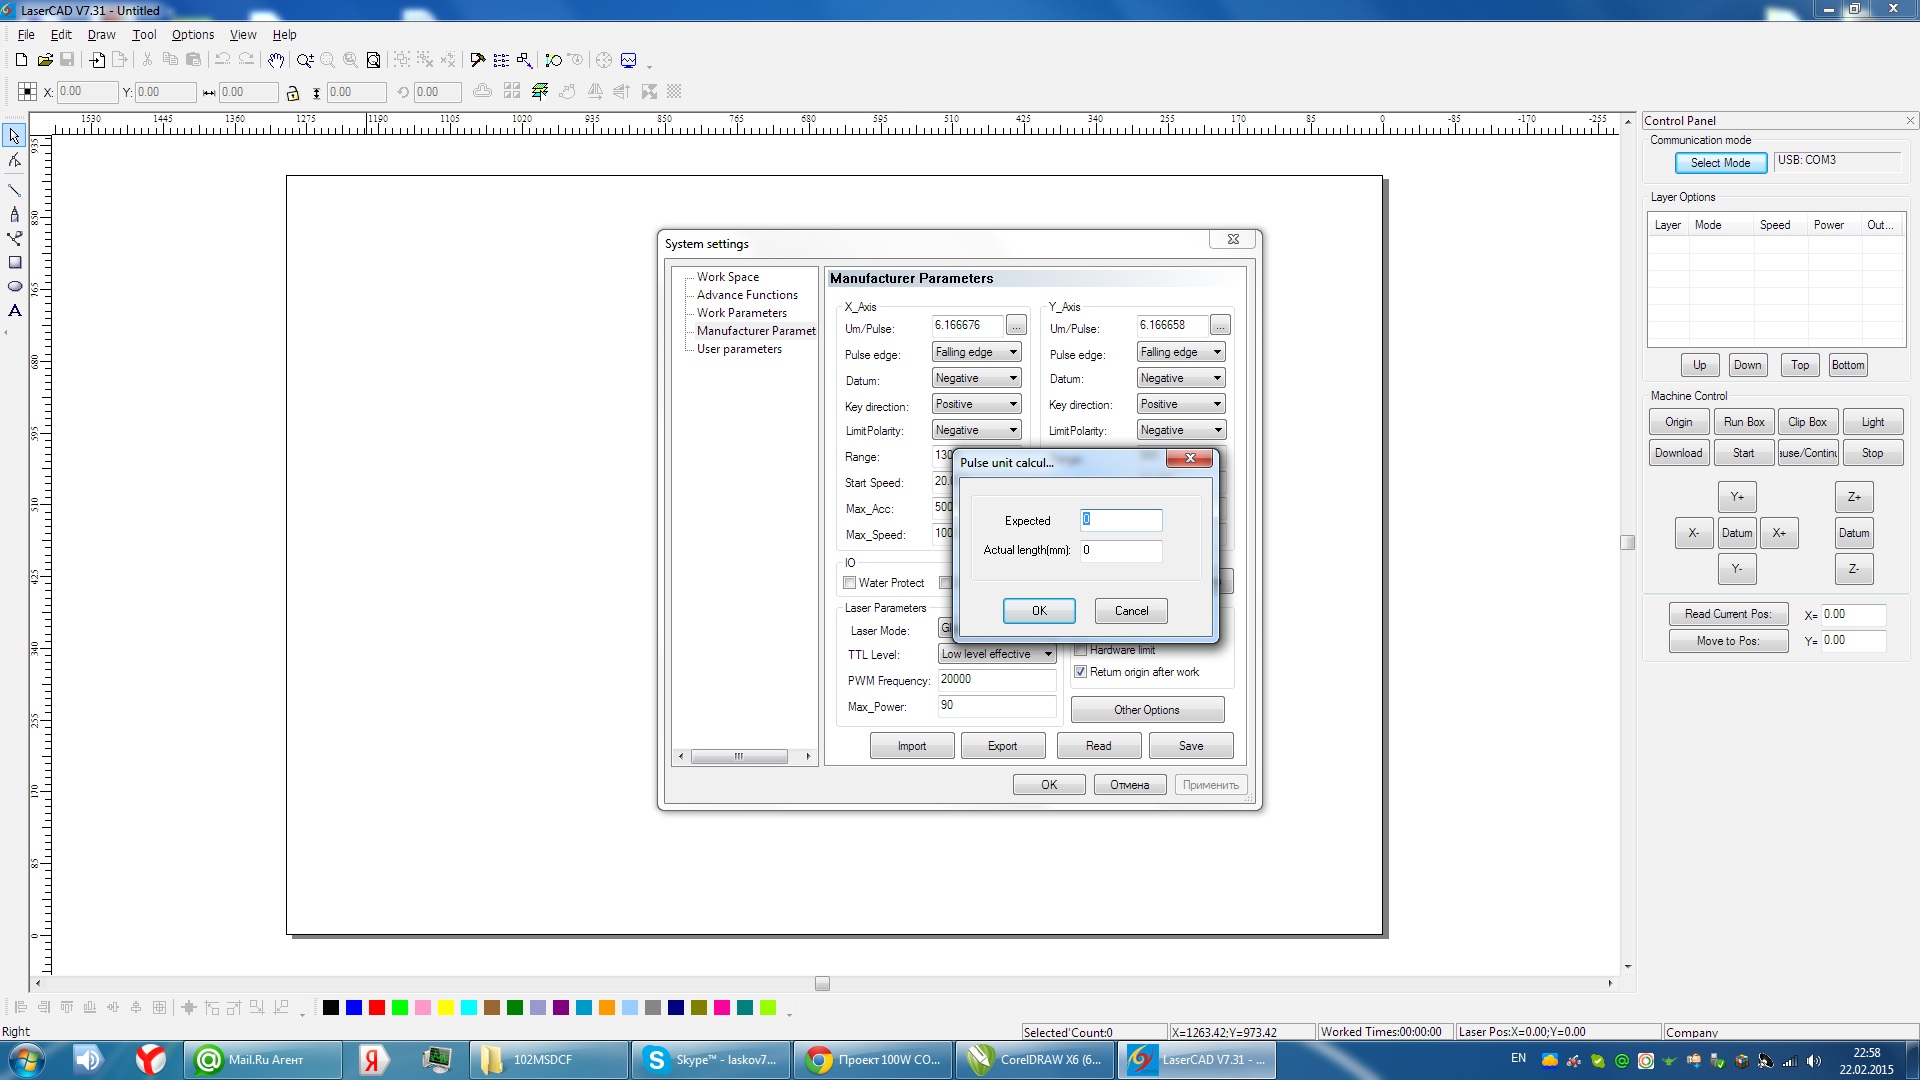Select the Text tool in left toolbox
The image size is (1920, 1080).
point(15,311)
